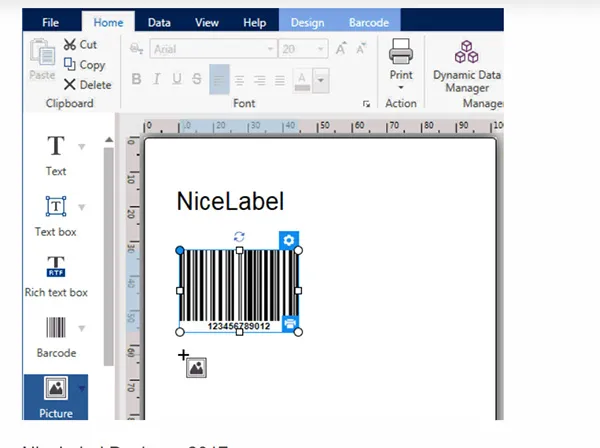The image size is (600, 448).
Task: Delete the selected object
Action: tap(87, 85)
